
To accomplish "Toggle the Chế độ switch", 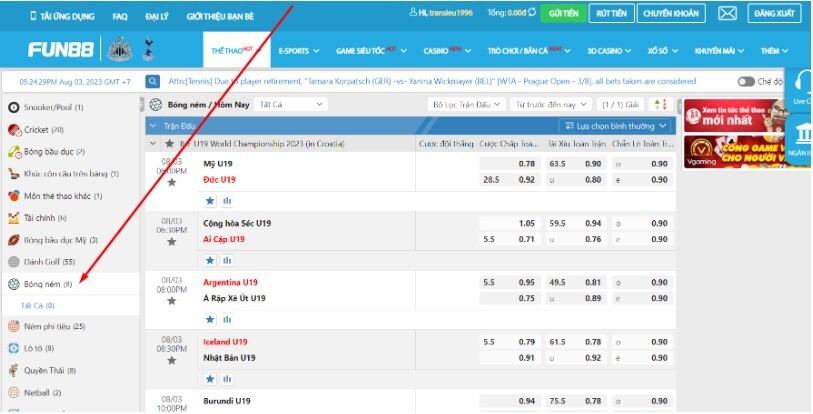I will [746, 81].
